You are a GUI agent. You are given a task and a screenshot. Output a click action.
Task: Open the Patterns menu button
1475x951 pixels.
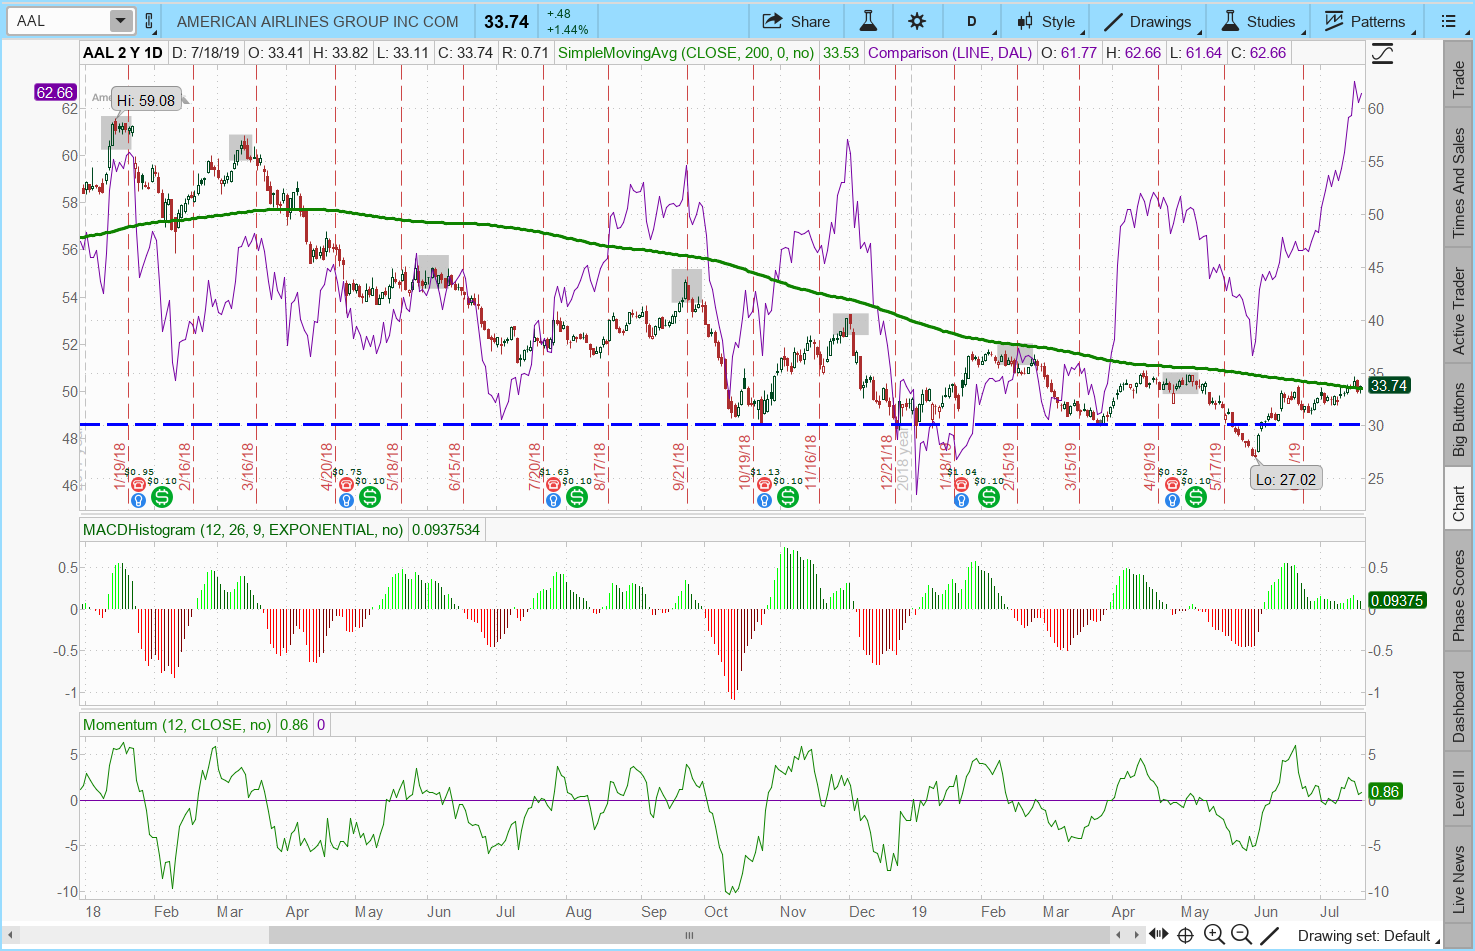[1365, 21]
